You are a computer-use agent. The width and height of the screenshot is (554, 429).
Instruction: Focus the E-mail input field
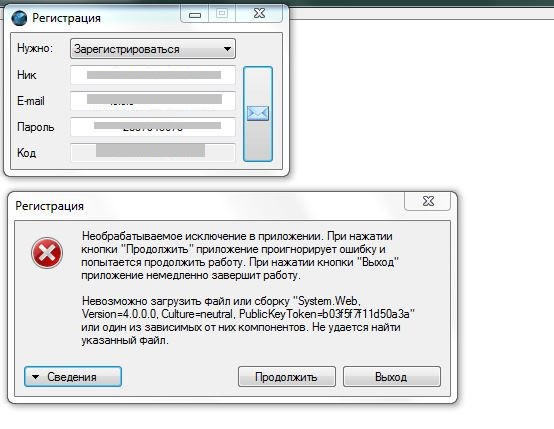click(153, 101)
